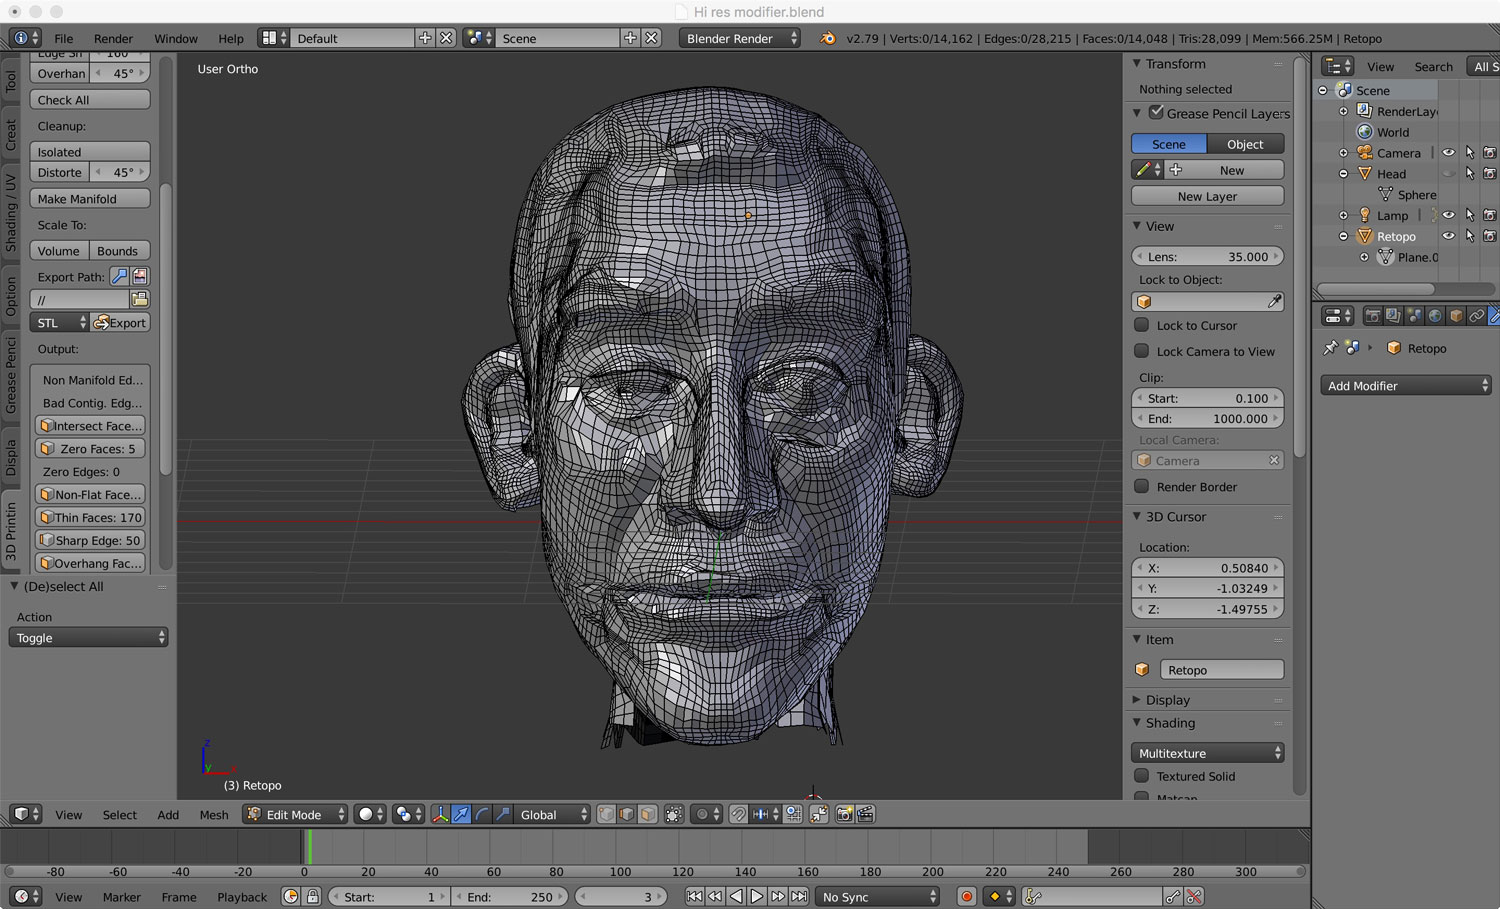The width and height of the screenshot is (1500, 909).
Task: Click the auto keyframe record button
Action: (966, 897)
